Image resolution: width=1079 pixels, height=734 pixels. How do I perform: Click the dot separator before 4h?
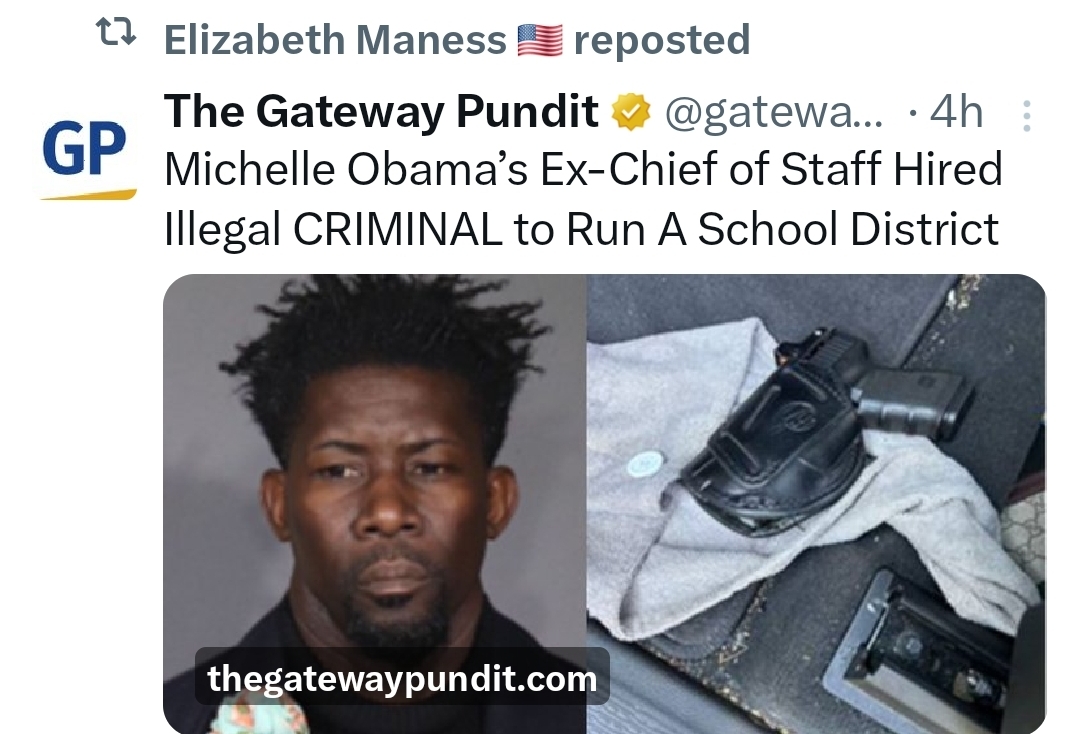912,114
